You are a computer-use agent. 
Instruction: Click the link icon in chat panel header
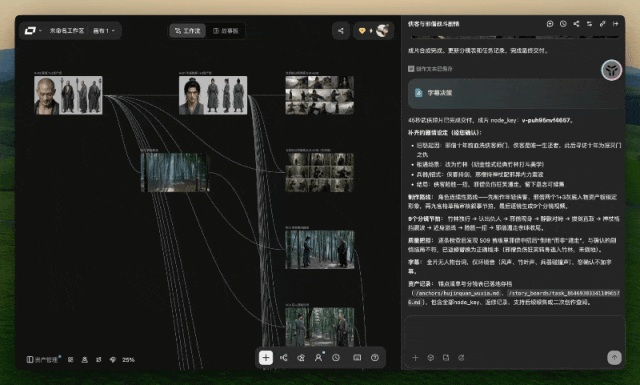point(602,24)
